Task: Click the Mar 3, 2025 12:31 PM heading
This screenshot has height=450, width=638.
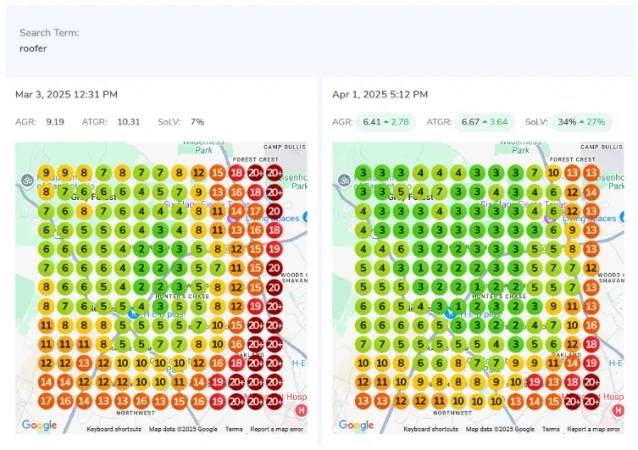Action: 66,95
